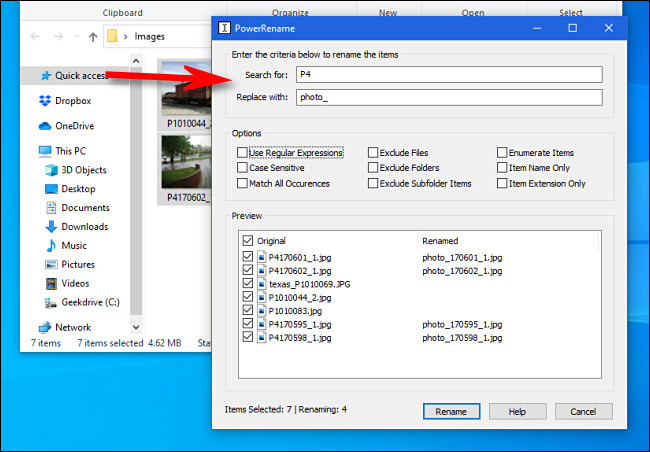Uncheck P1010044_2.jpg in preview list
This screenshot has width=650, height=452.
[248, 296]
